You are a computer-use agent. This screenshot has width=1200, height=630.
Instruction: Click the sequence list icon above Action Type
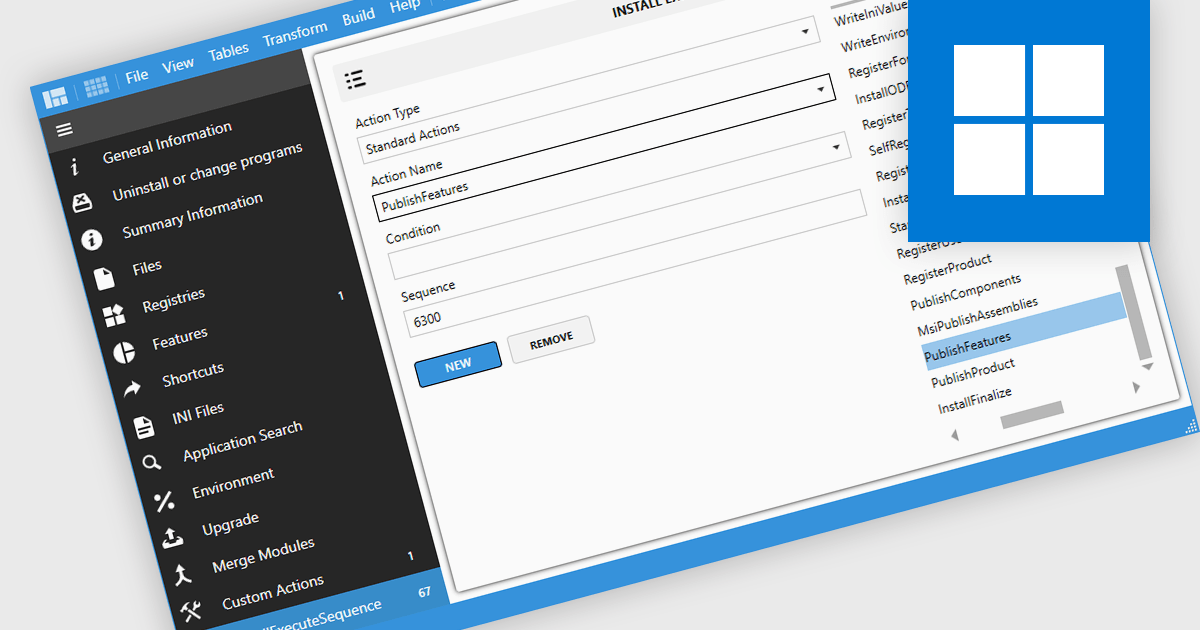coord(356,79)
